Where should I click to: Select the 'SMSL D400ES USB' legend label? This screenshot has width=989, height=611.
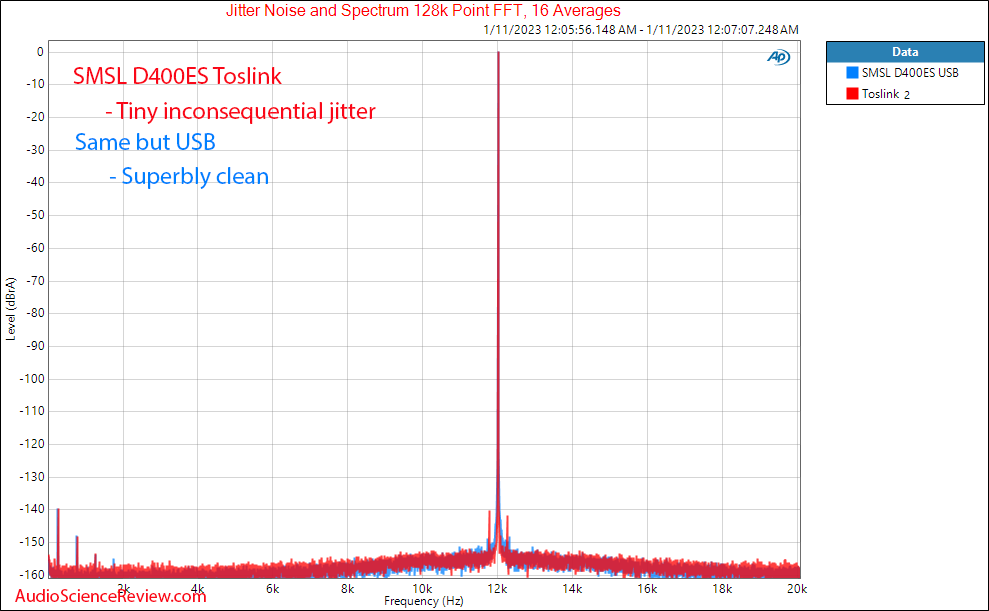(910, 73)
